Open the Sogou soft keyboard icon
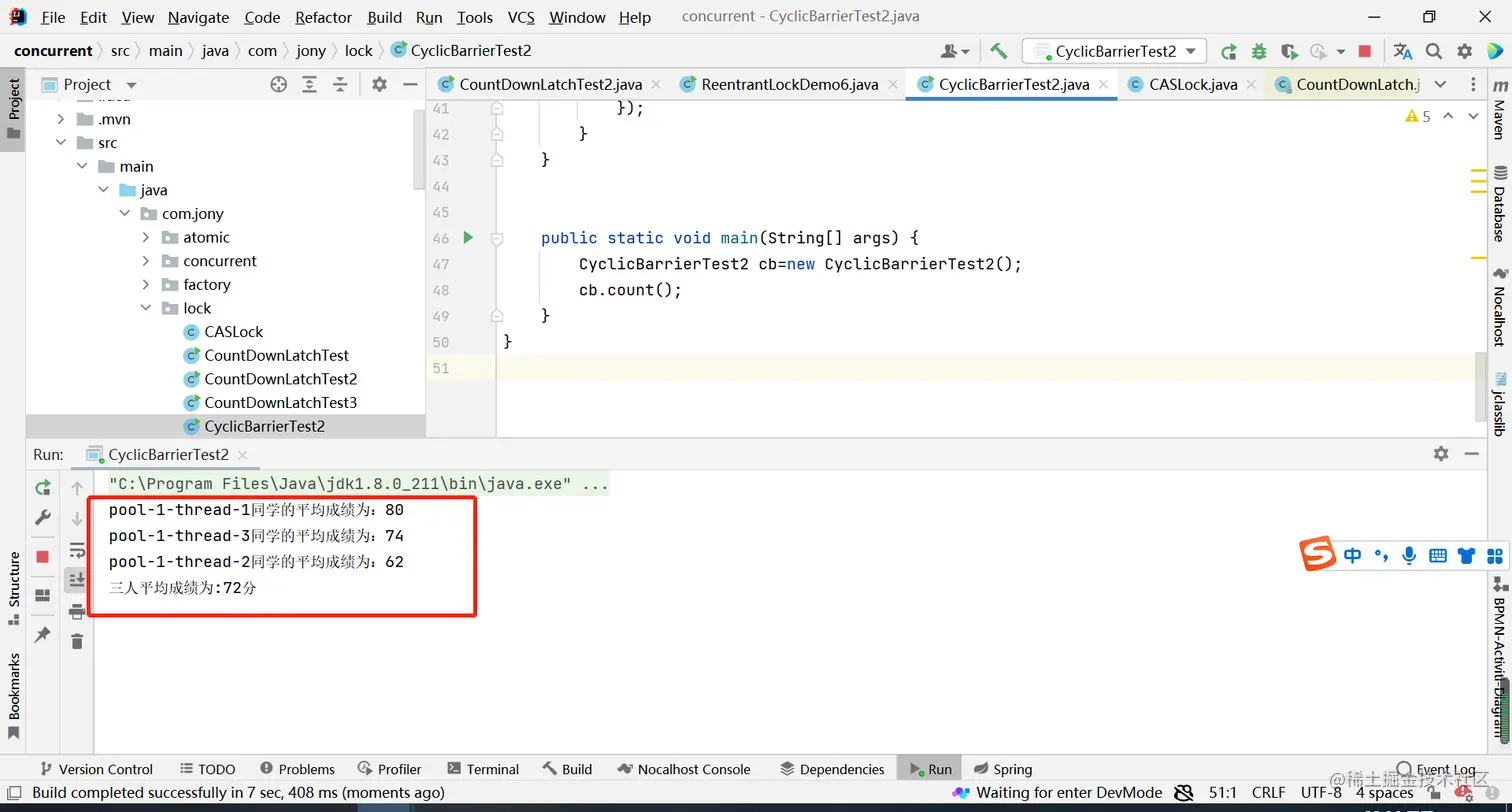The width and height of the screenshot is (1512, 812). [1438, 555]
